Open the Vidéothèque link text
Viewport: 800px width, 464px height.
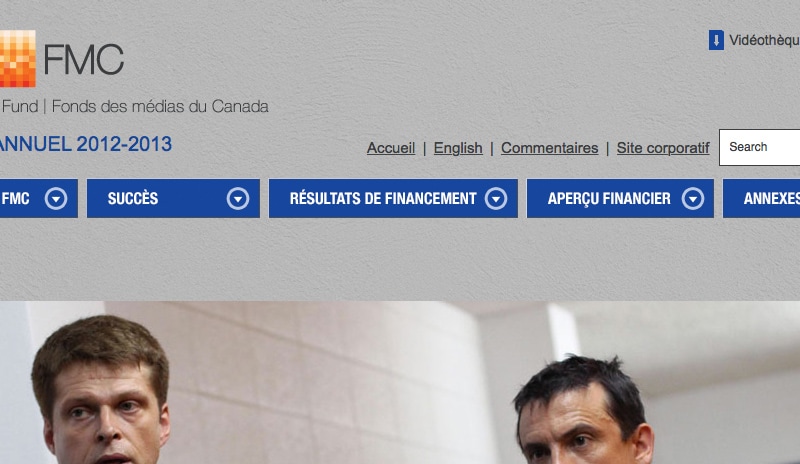(764, 40)
